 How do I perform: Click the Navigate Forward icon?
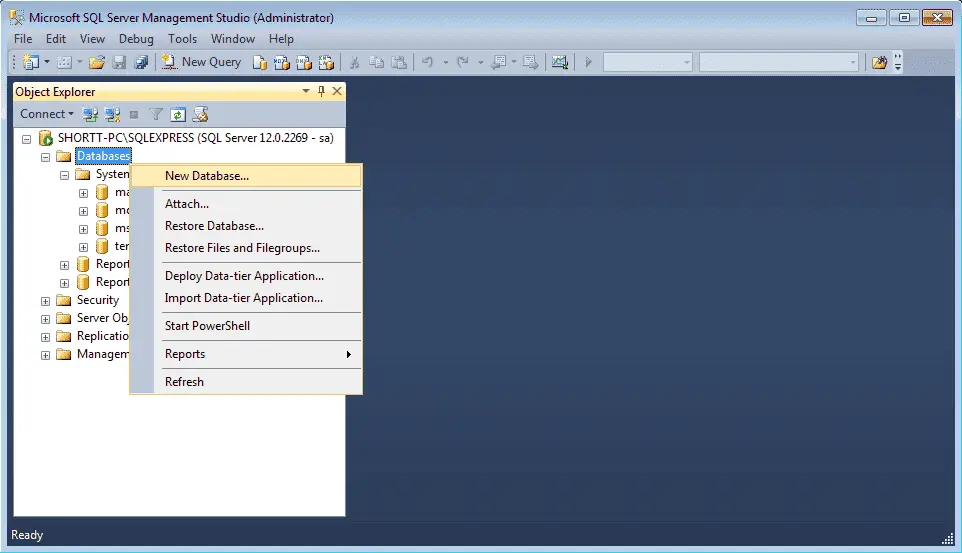[x=530, y=62]
